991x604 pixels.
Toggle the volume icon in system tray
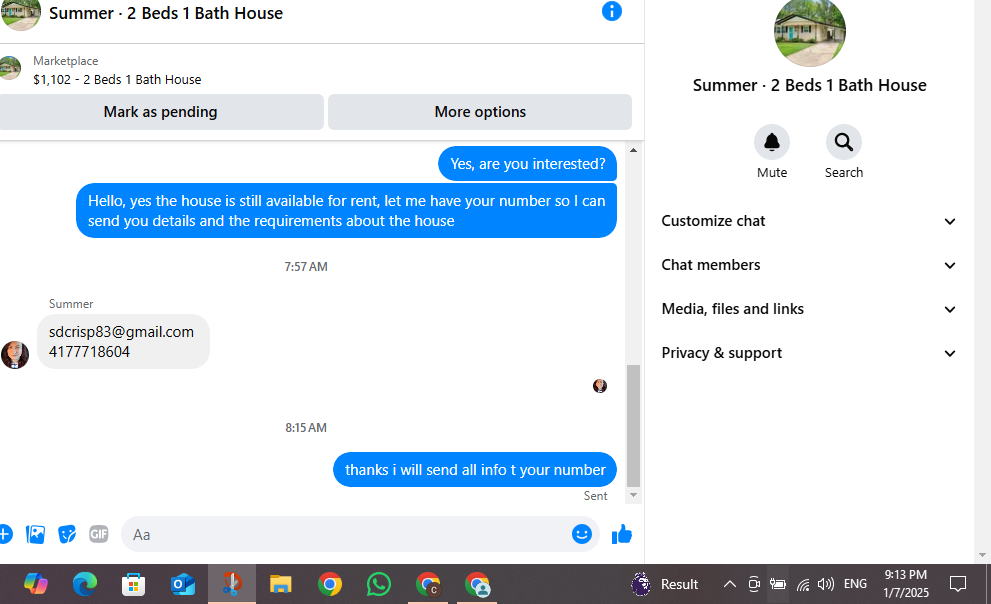(x=825, y=584)
